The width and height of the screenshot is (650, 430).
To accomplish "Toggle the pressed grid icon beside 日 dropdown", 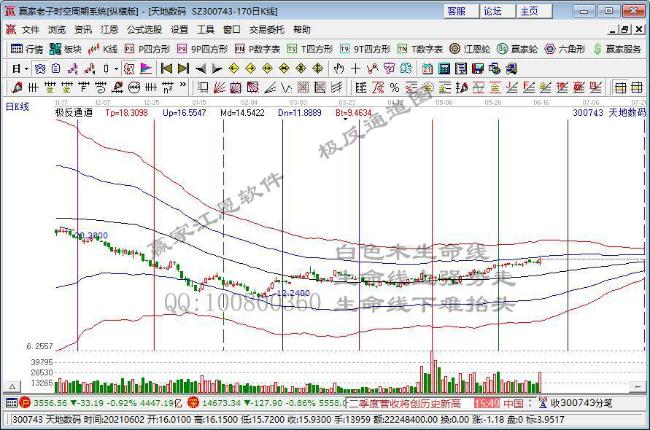I will tap(40, 68).
